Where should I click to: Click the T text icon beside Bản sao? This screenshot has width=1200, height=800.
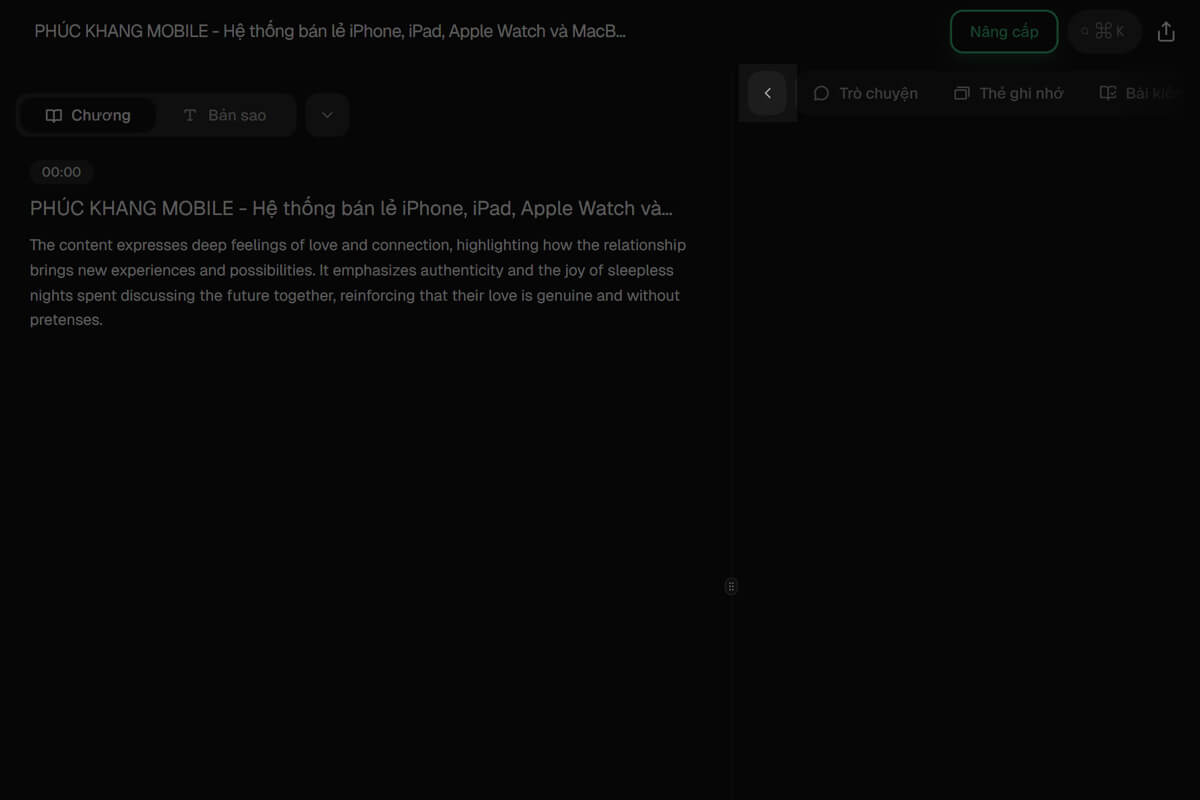190,115
